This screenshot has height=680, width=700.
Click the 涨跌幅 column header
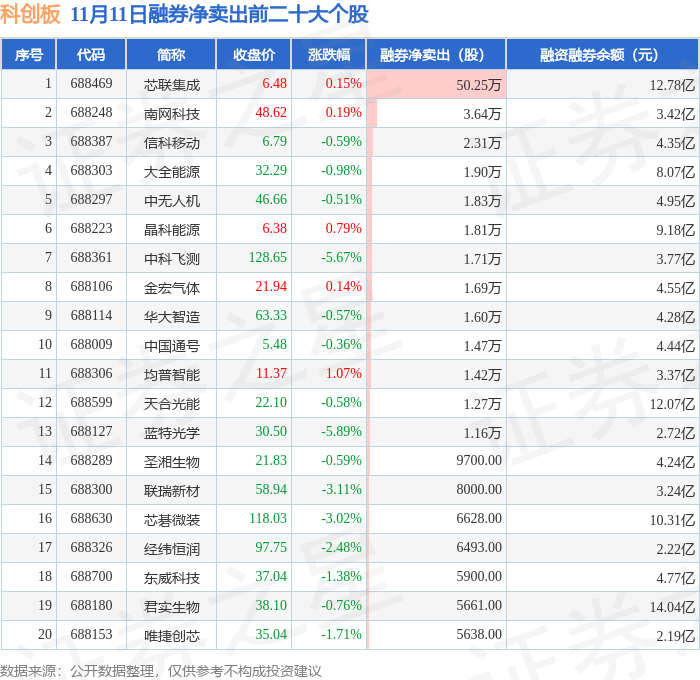[x=329, y=54]
